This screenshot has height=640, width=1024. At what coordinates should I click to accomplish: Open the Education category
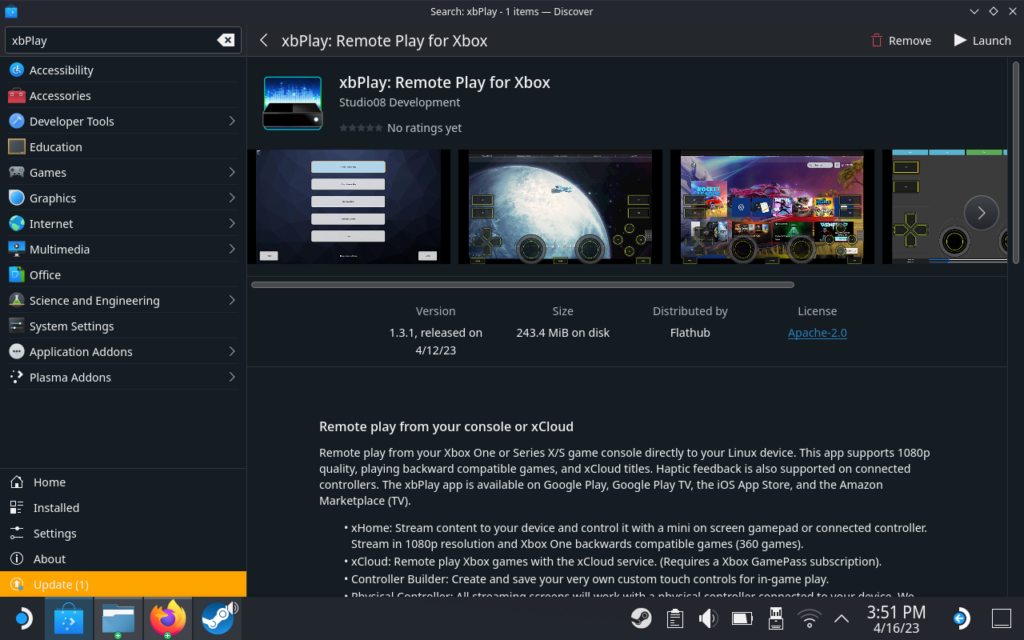click(x=123, y=147)
